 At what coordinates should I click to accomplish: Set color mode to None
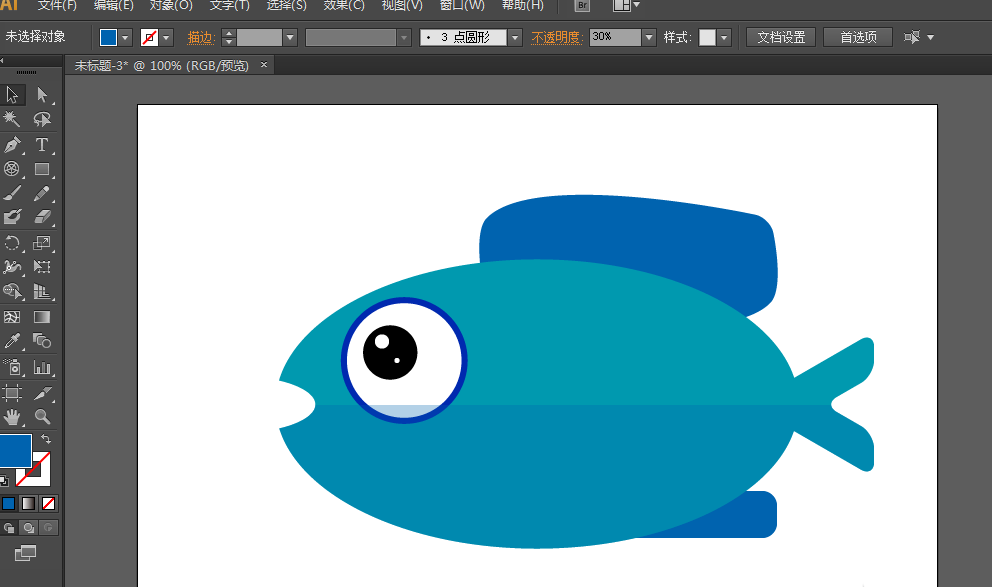(x=49, y=503)
